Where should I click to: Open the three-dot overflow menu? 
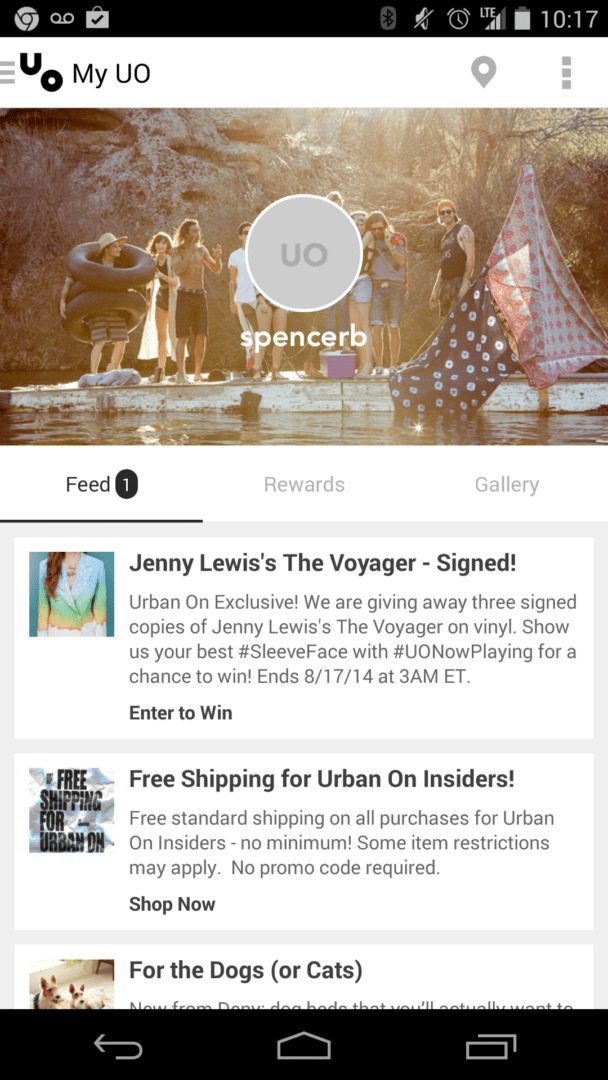point(566,72)
